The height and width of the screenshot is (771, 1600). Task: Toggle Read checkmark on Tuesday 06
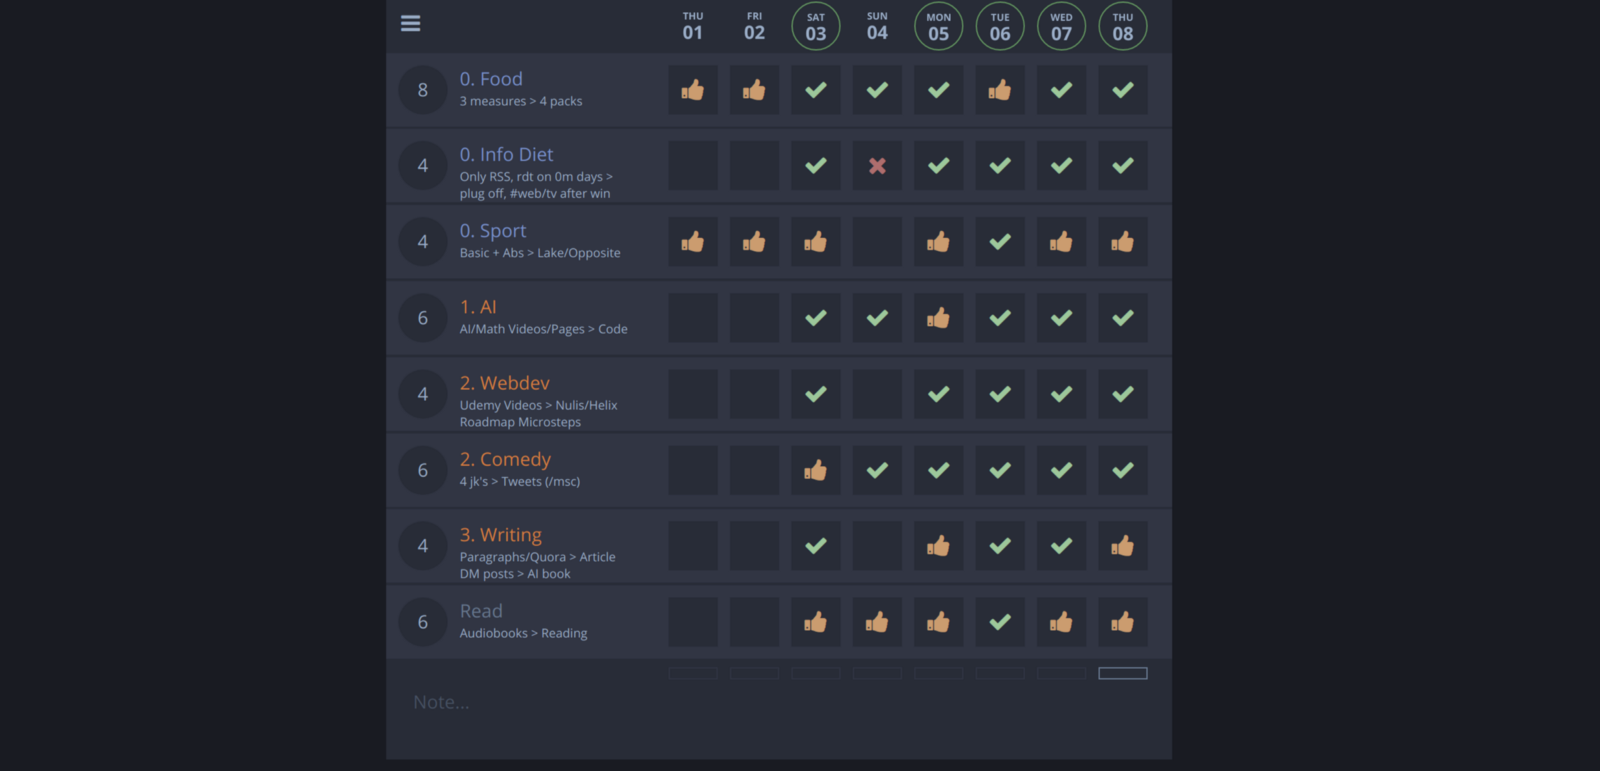(x=1000, y=622)
